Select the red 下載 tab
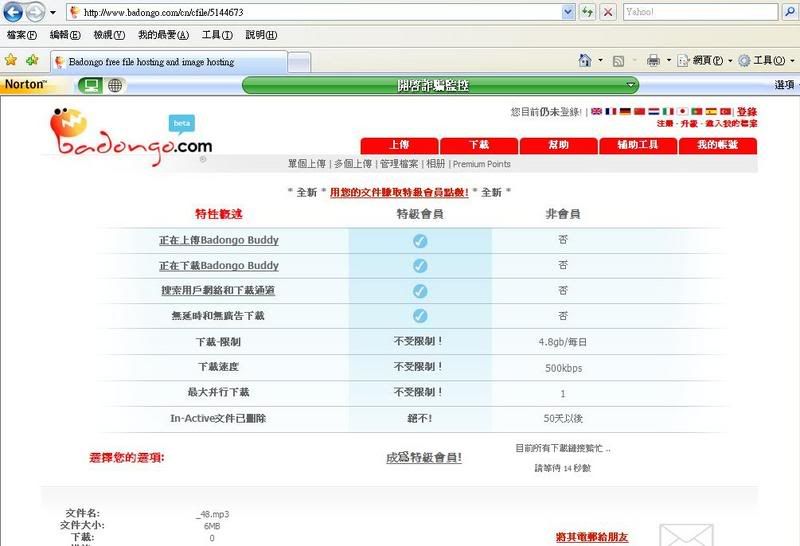 (479, 145)
